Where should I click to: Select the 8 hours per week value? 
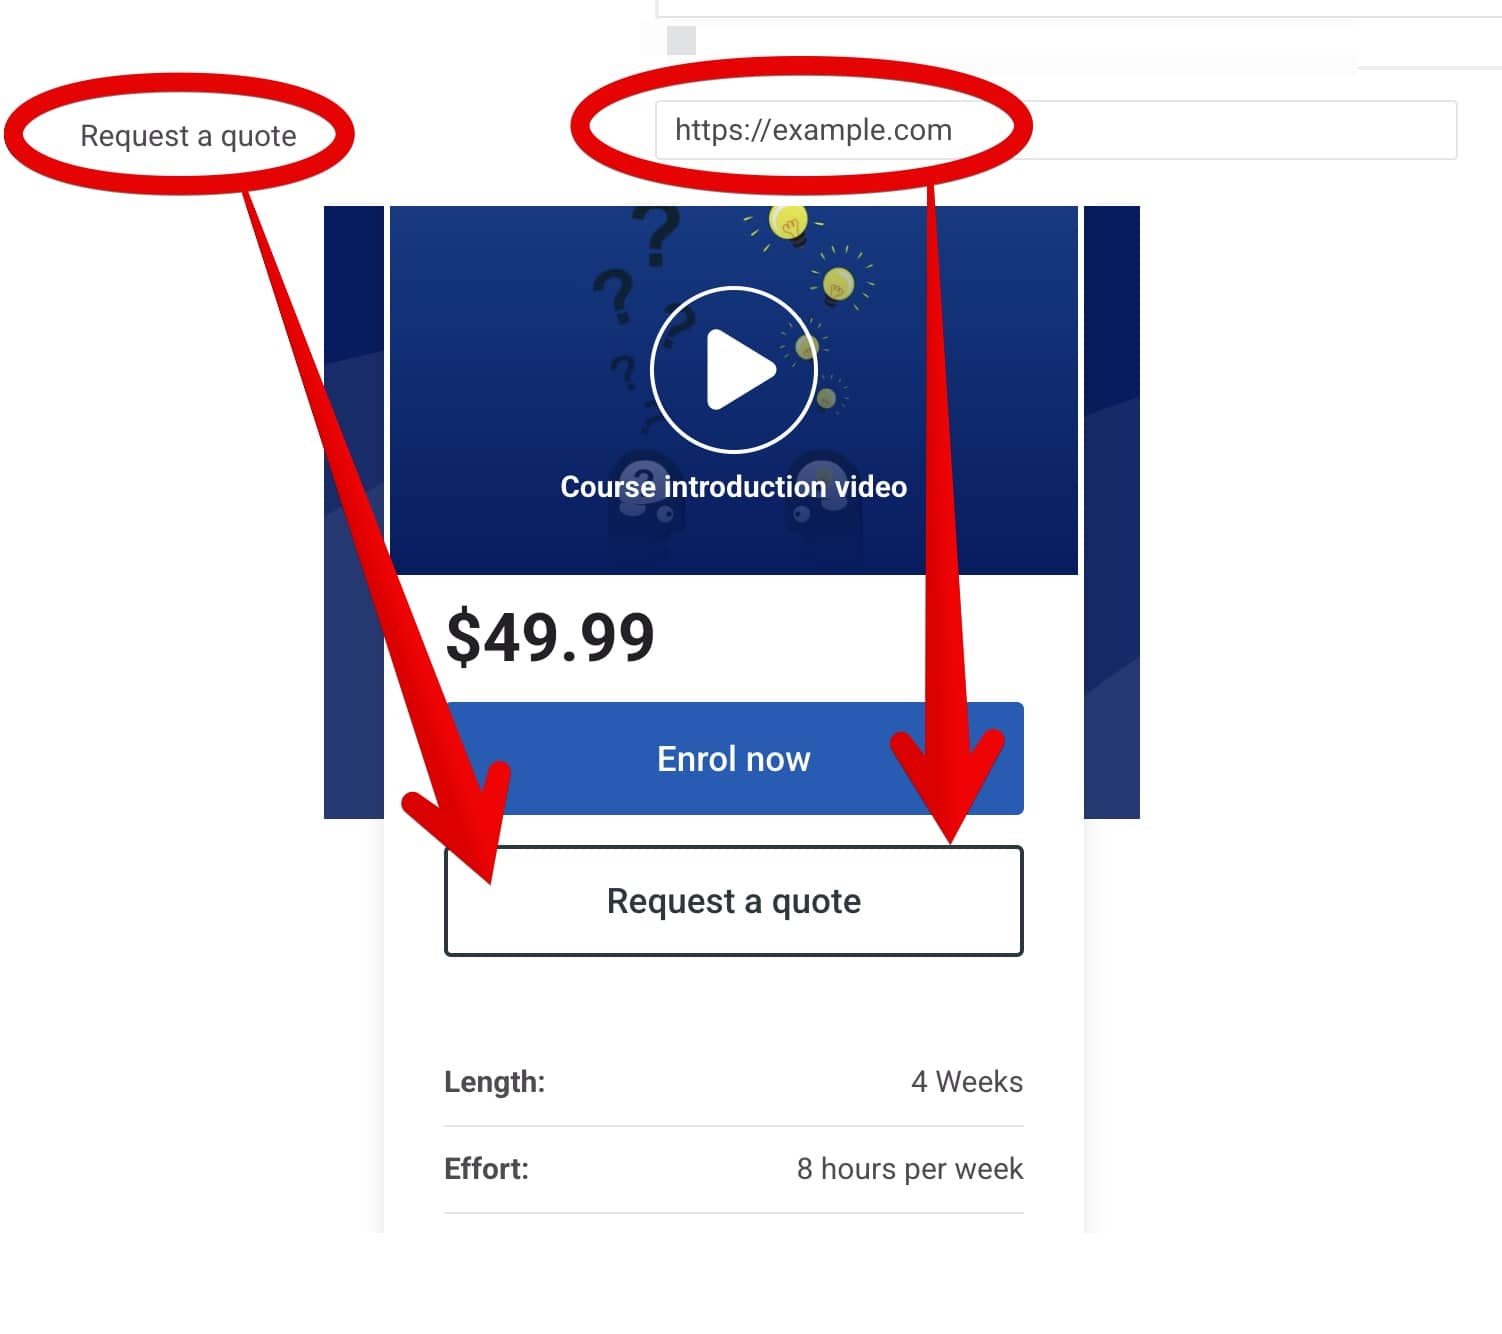(910, 1169)
